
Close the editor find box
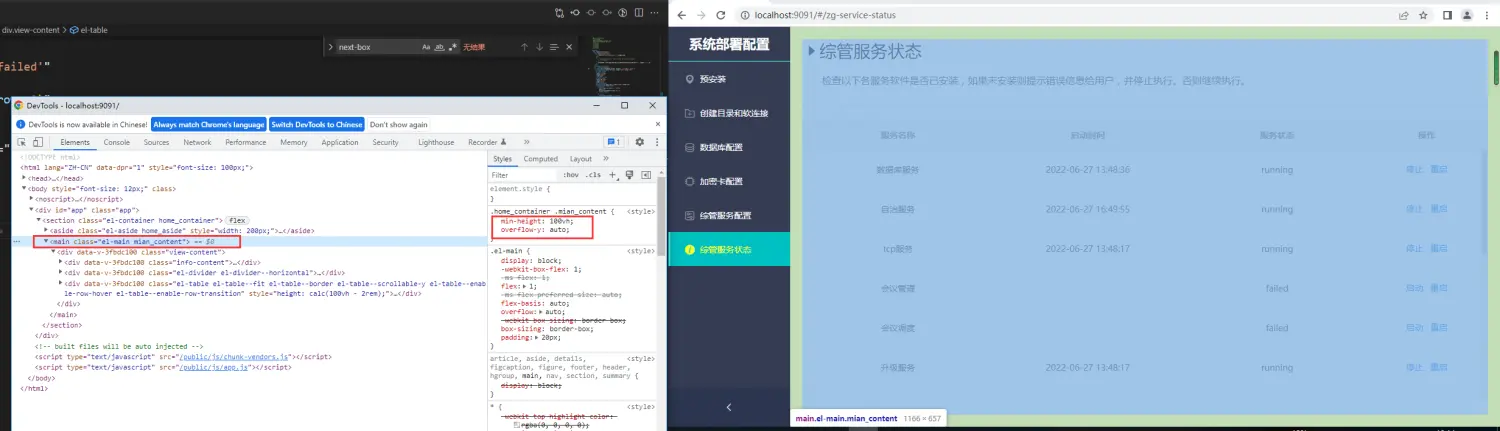pyautogui.click(x=570, y=47)
